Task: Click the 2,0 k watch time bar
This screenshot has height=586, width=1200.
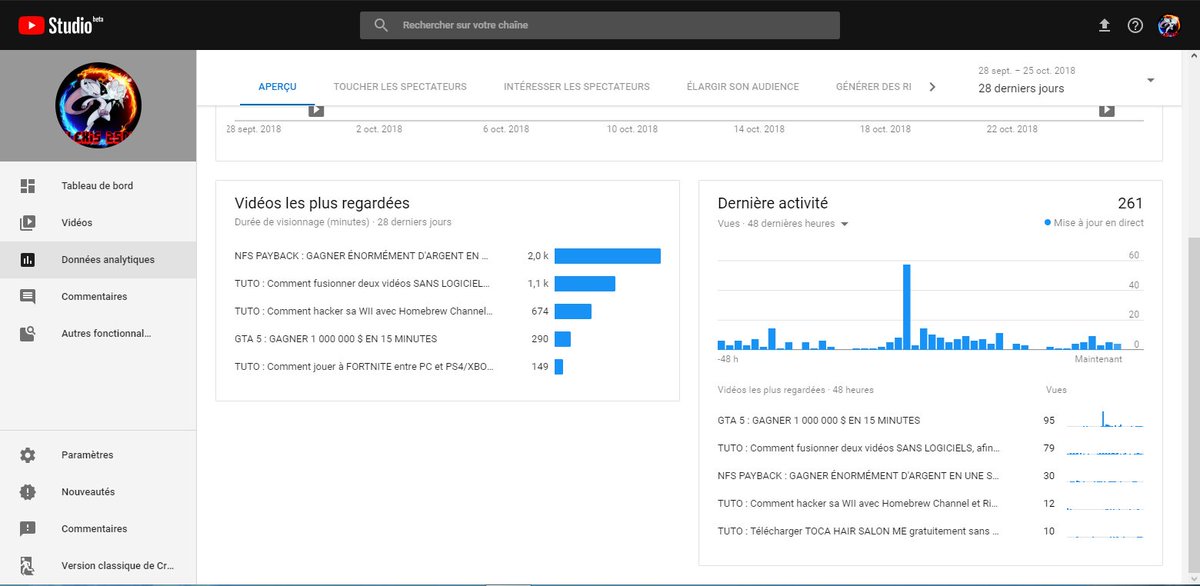Action: click(608, 256)
